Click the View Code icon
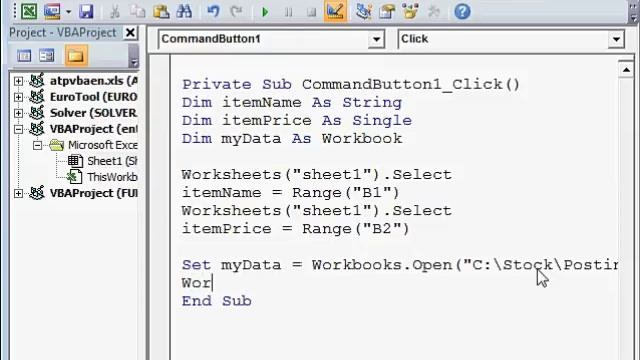Screen dimensions: 640x360 24,56
